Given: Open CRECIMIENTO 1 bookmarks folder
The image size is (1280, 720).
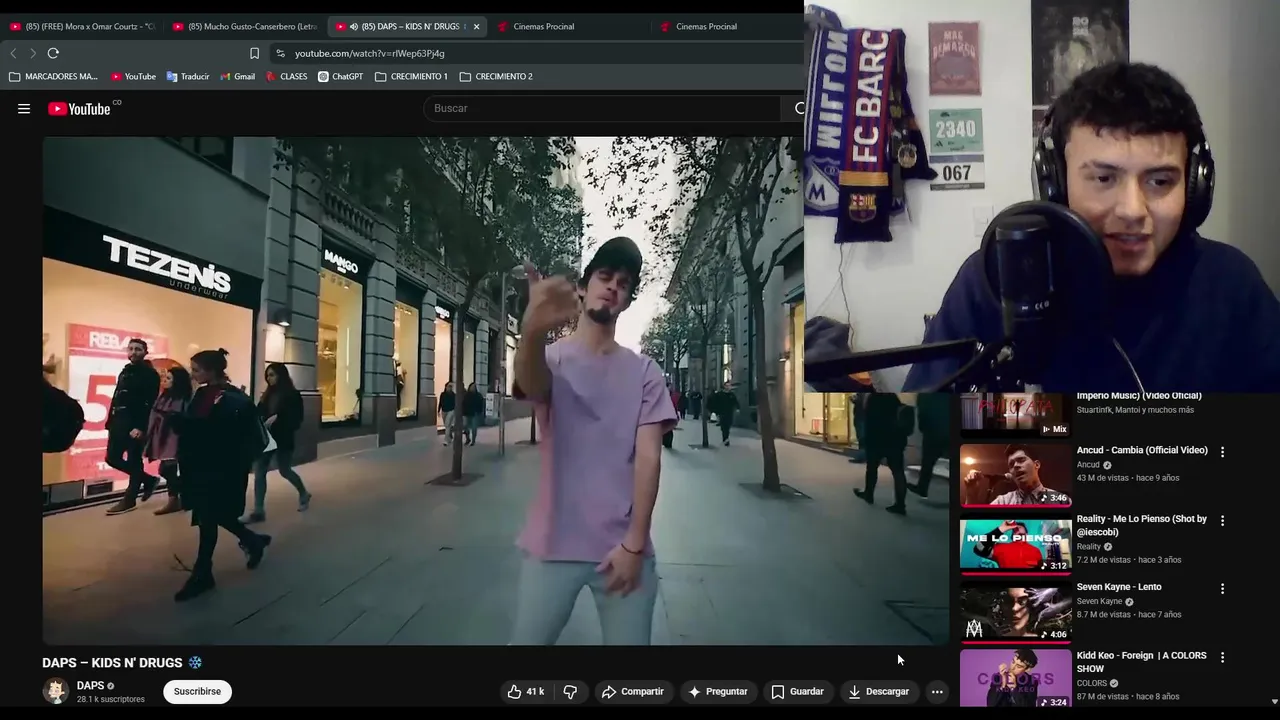Looking at the screenshot, I should (x=411, y=76).
